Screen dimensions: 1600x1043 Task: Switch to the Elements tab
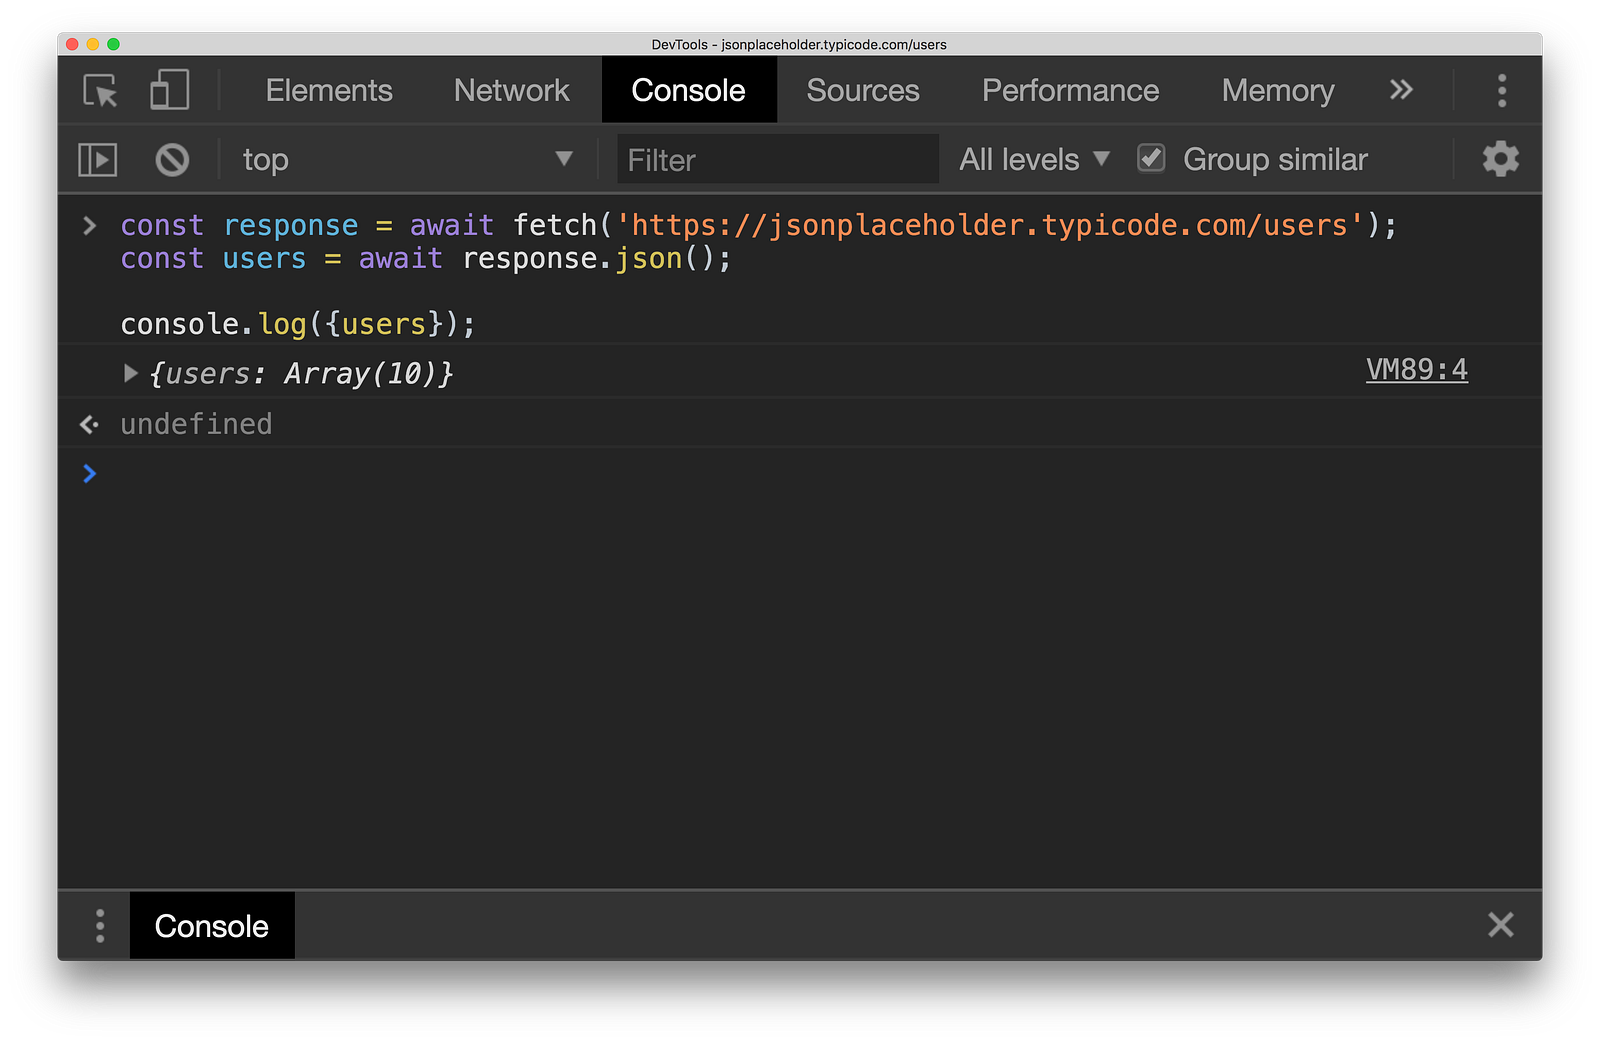click(329, 90)
